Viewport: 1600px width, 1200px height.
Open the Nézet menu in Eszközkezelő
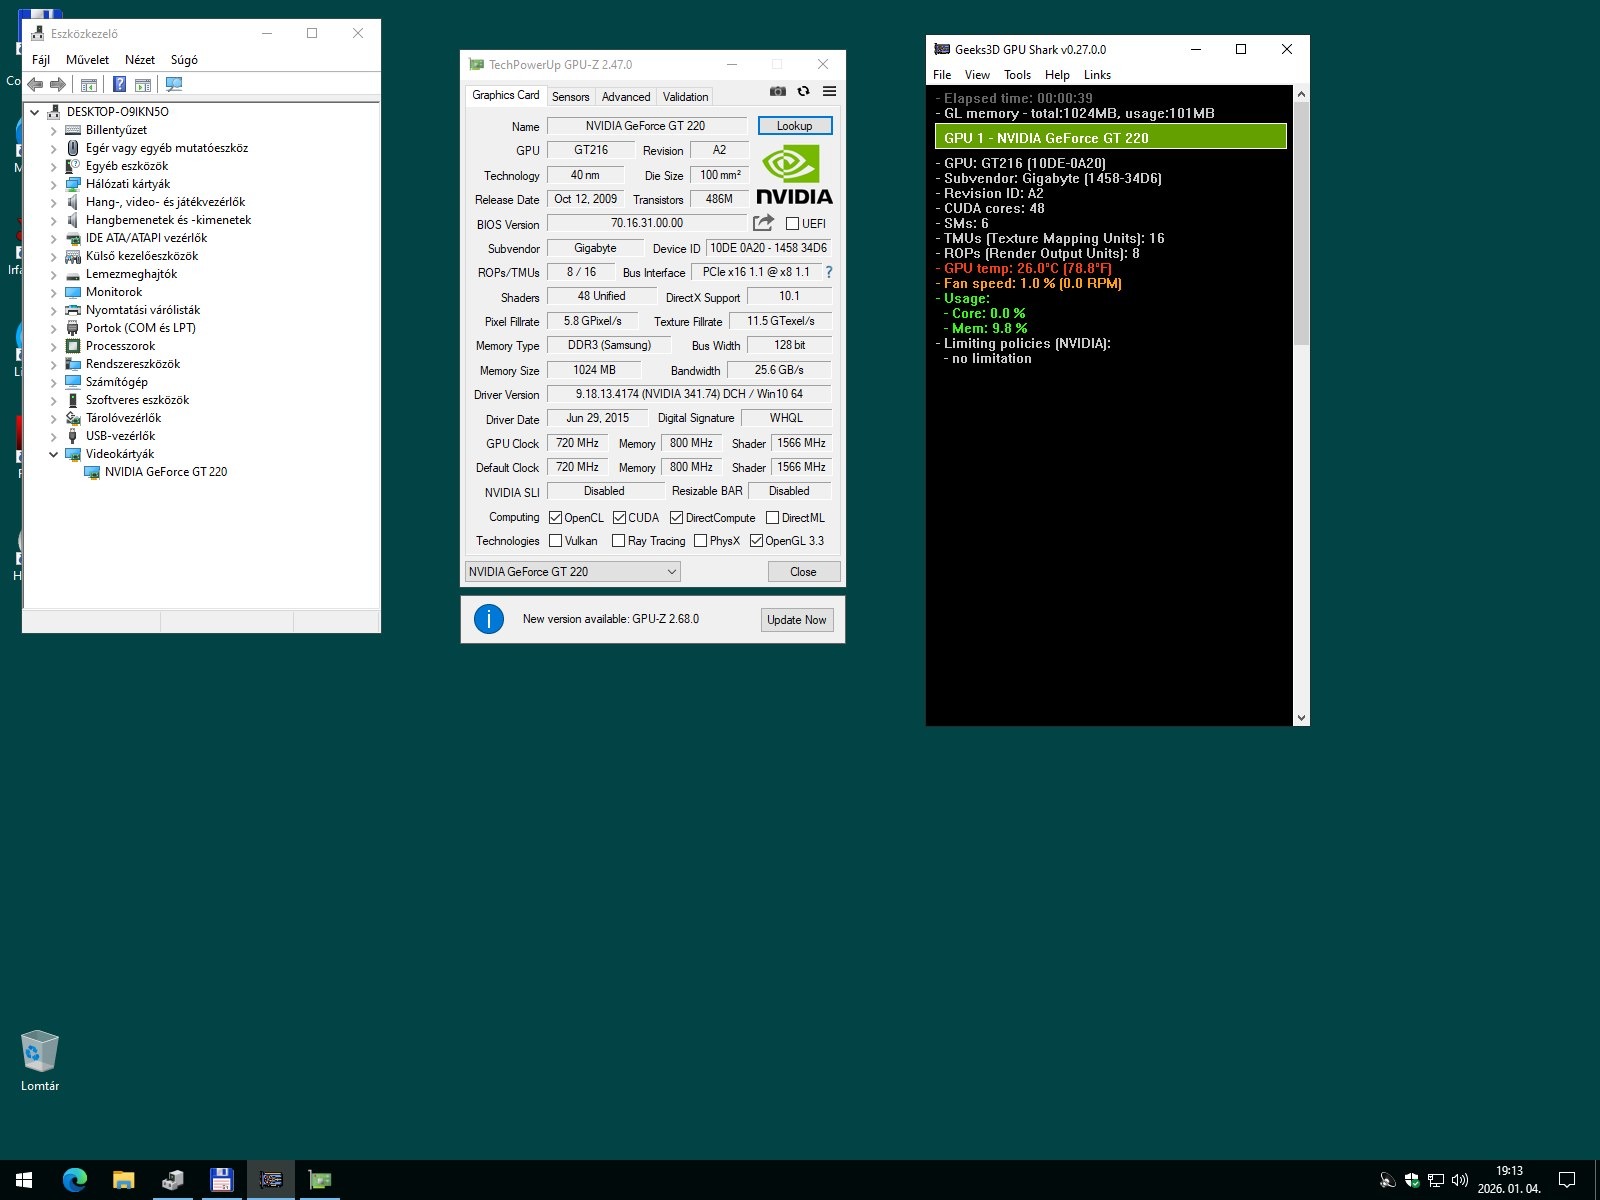coord(140,60)
